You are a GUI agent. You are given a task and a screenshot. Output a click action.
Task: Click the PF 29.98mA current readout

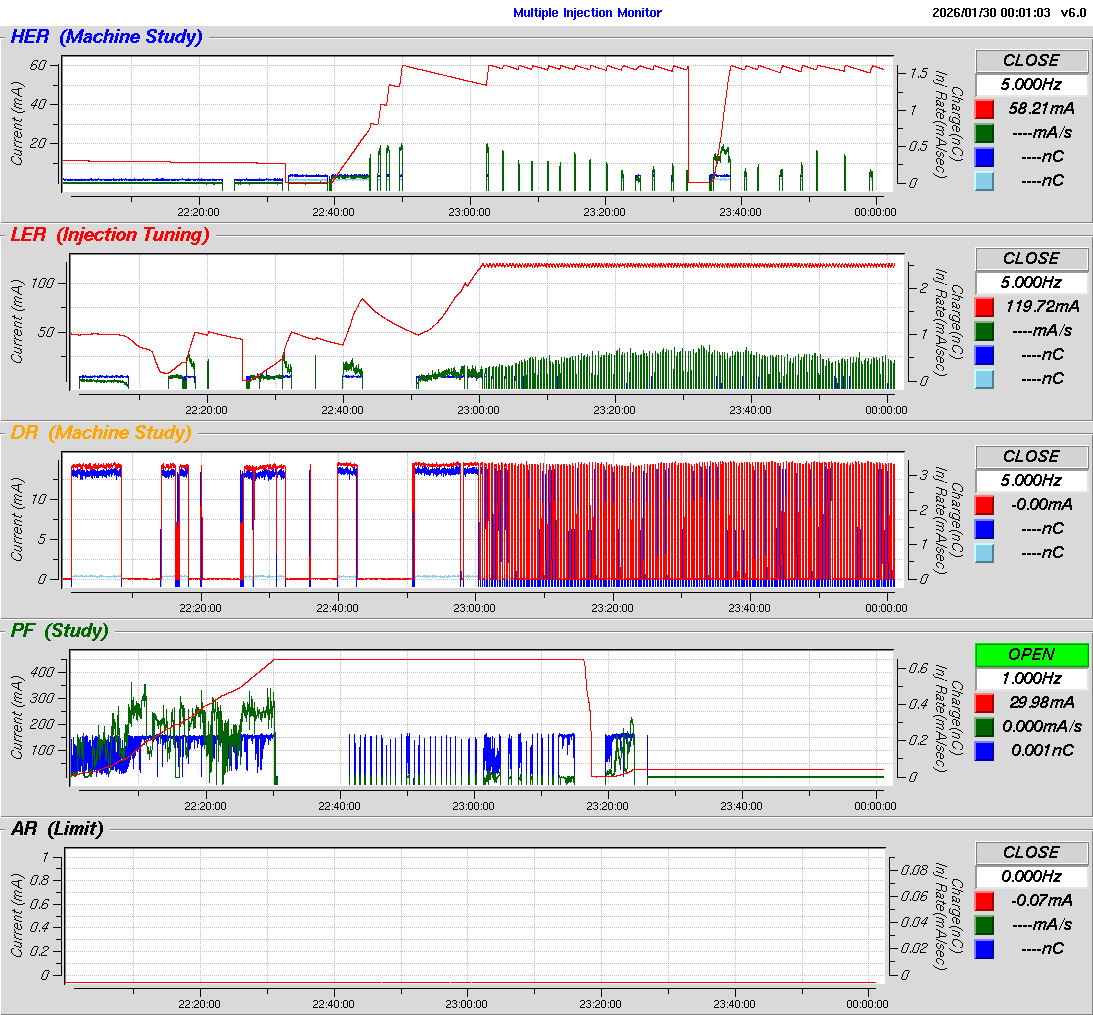[1041, 702]
